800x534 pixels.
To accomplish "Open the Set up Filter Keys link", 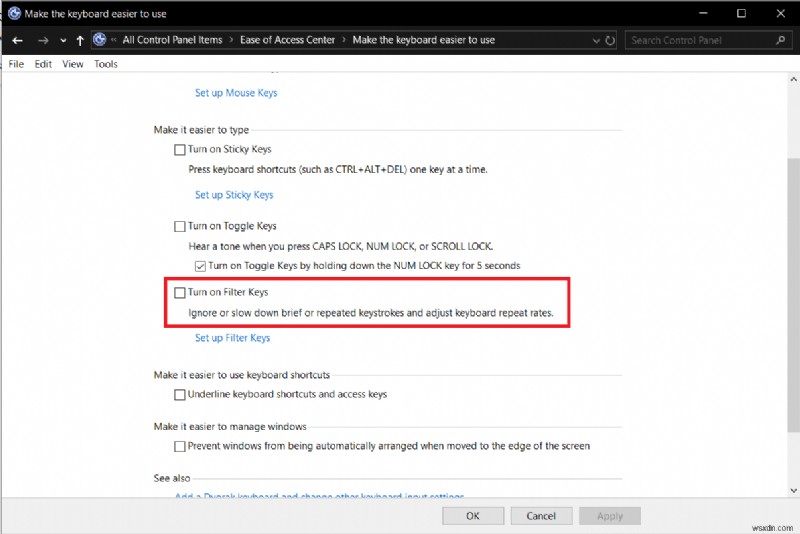I will pyautogui.click(x=233, y=338).
